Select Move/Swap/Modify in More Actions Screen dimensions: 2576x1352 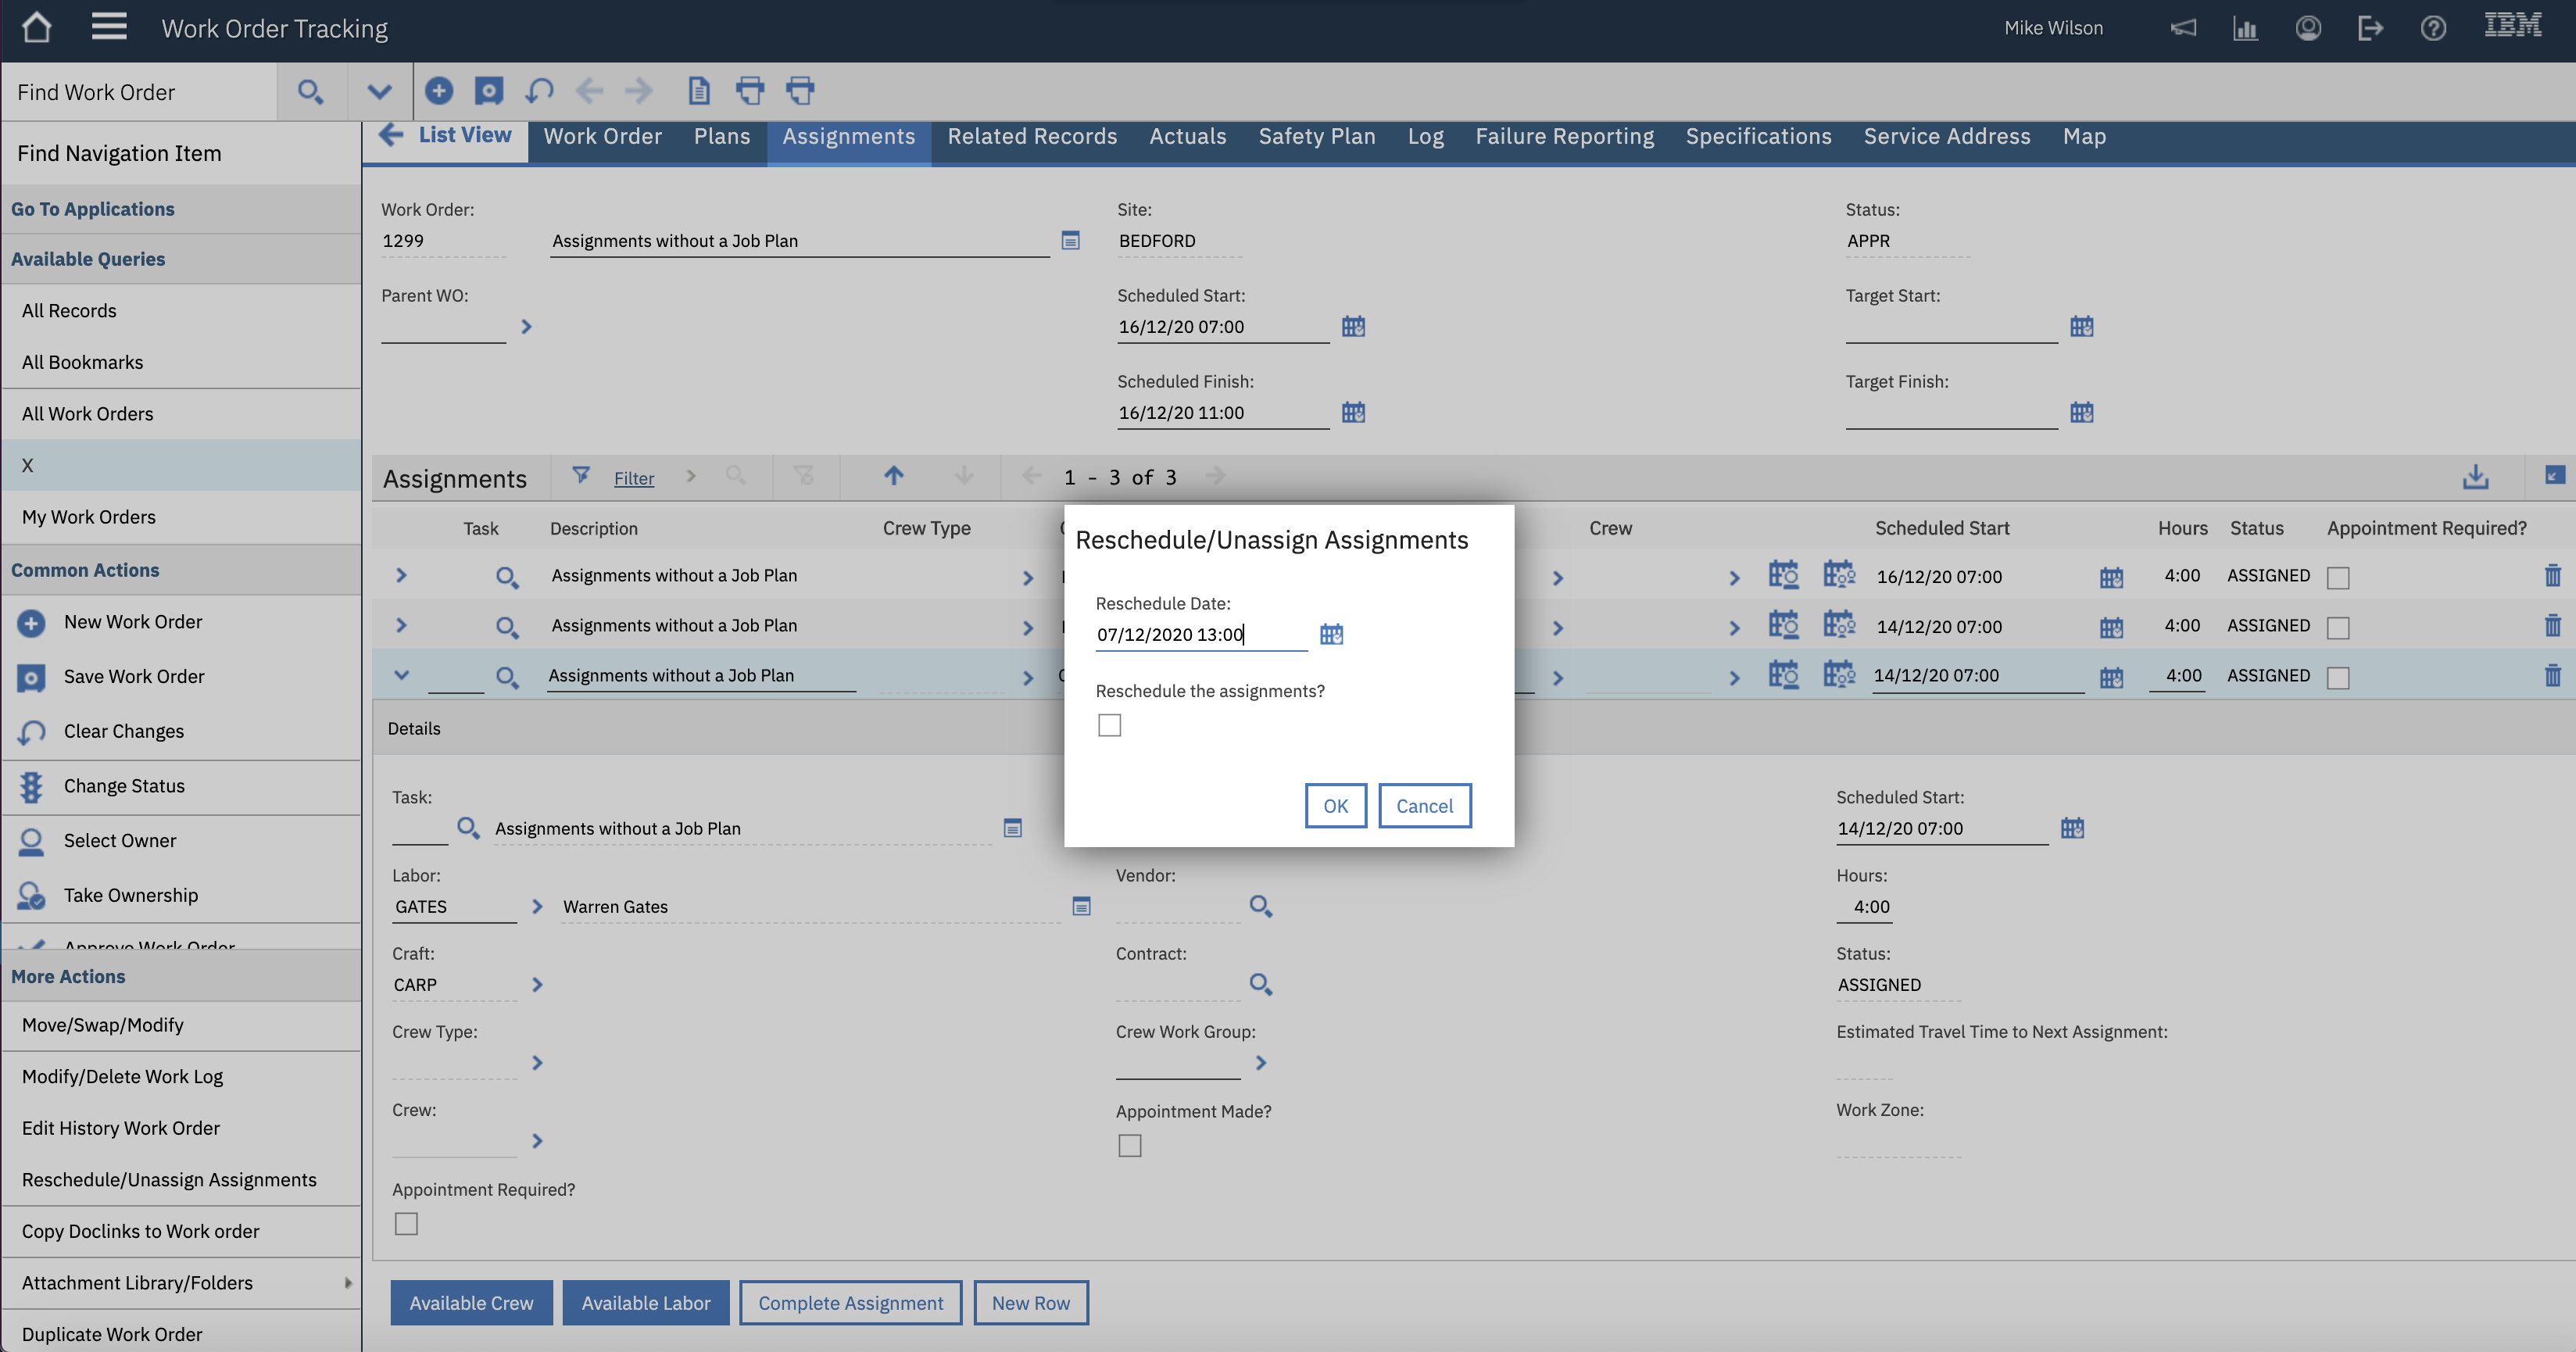tap(103, 1025)
